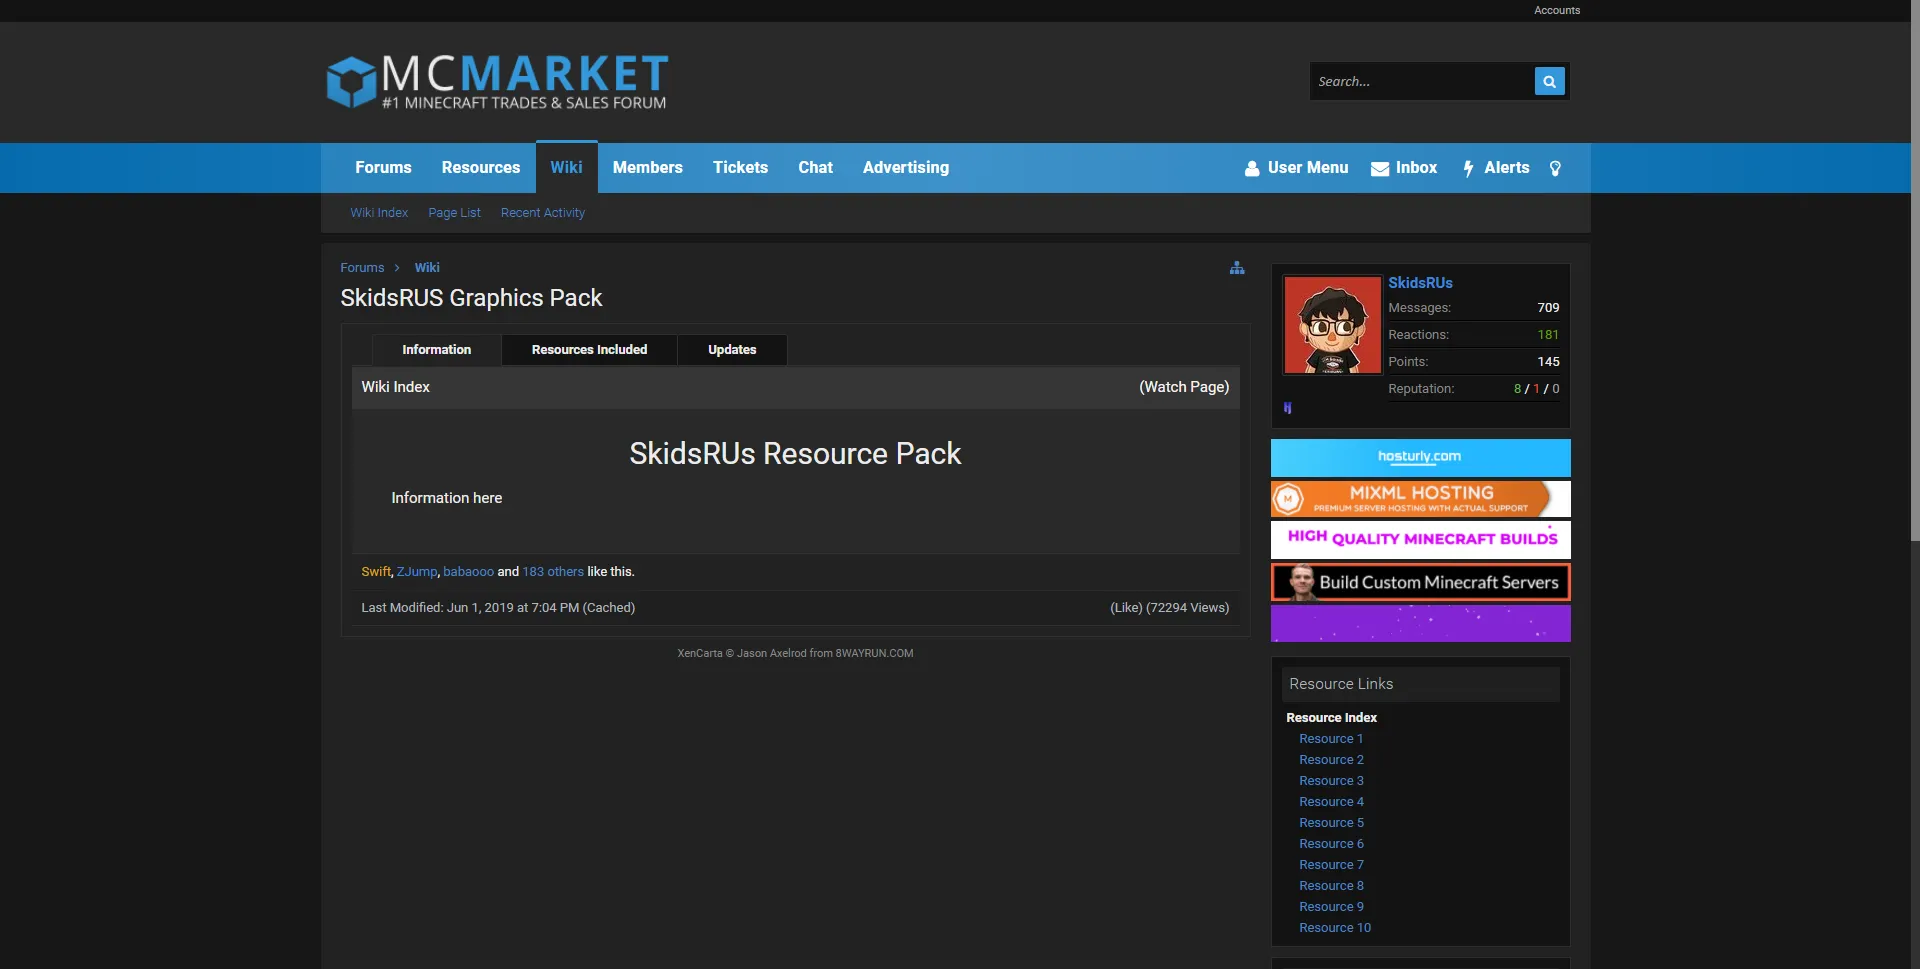Viewport: 1920px width, 969px height.
Task: Click the Forums breadcrumb link
Action: (x=362, y=268)
